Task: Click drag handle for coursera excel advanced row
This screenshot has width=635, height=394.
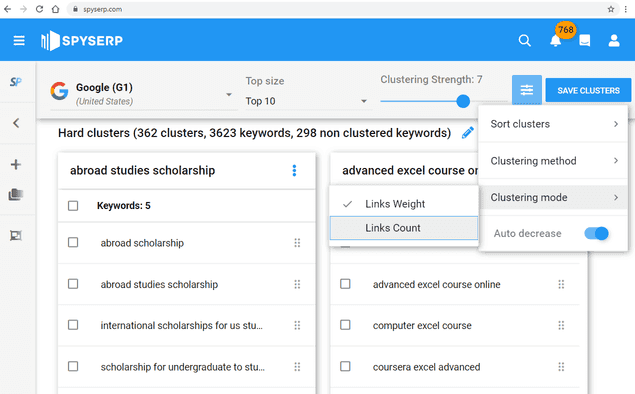Action: (x=561, y=367)
